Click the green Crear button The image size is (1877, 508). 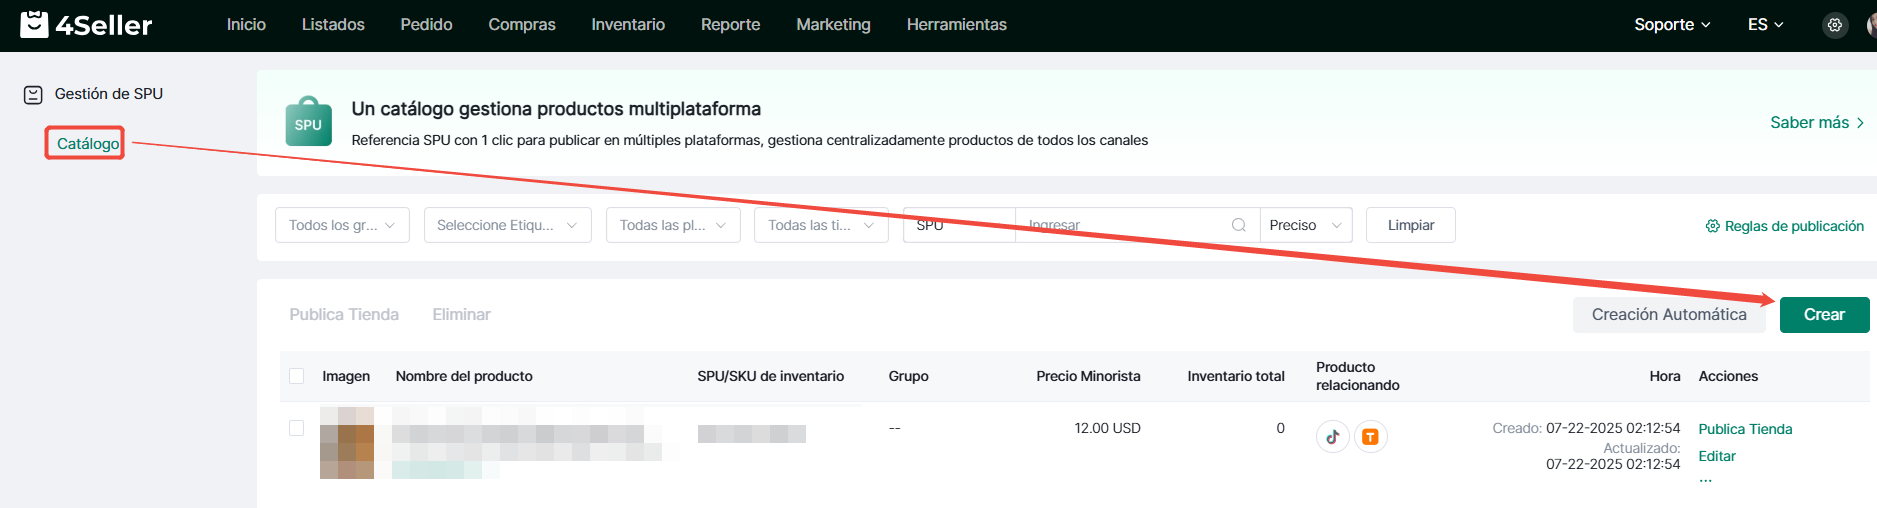(x=1824, y=315)
